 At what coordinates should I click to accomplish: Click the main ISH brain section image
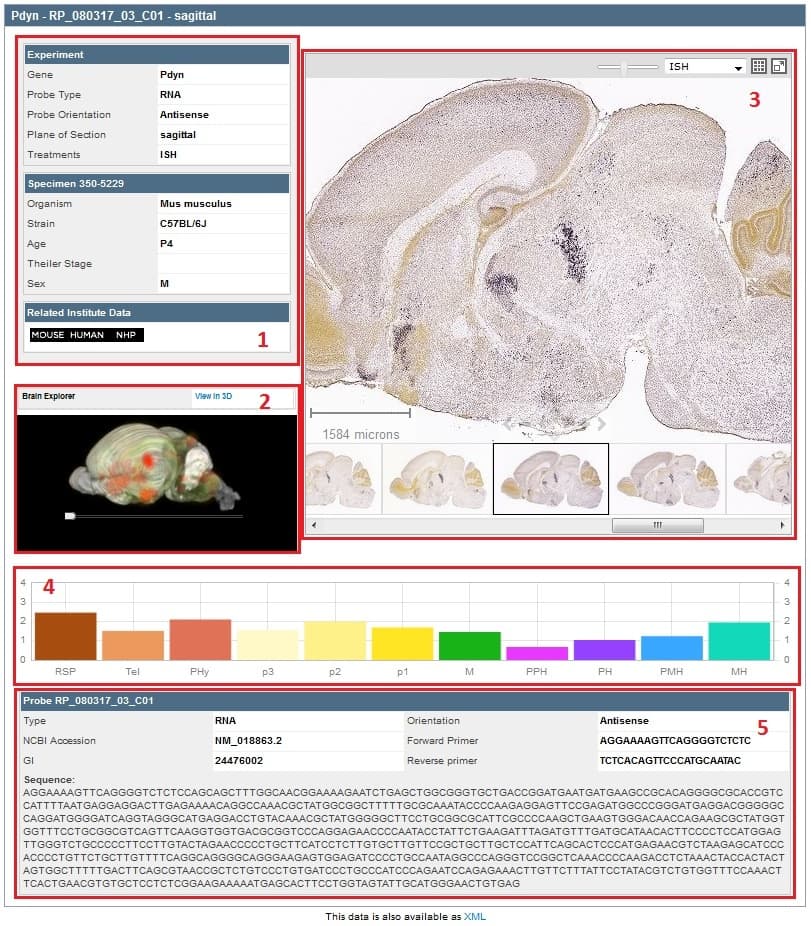click(548, 260)
